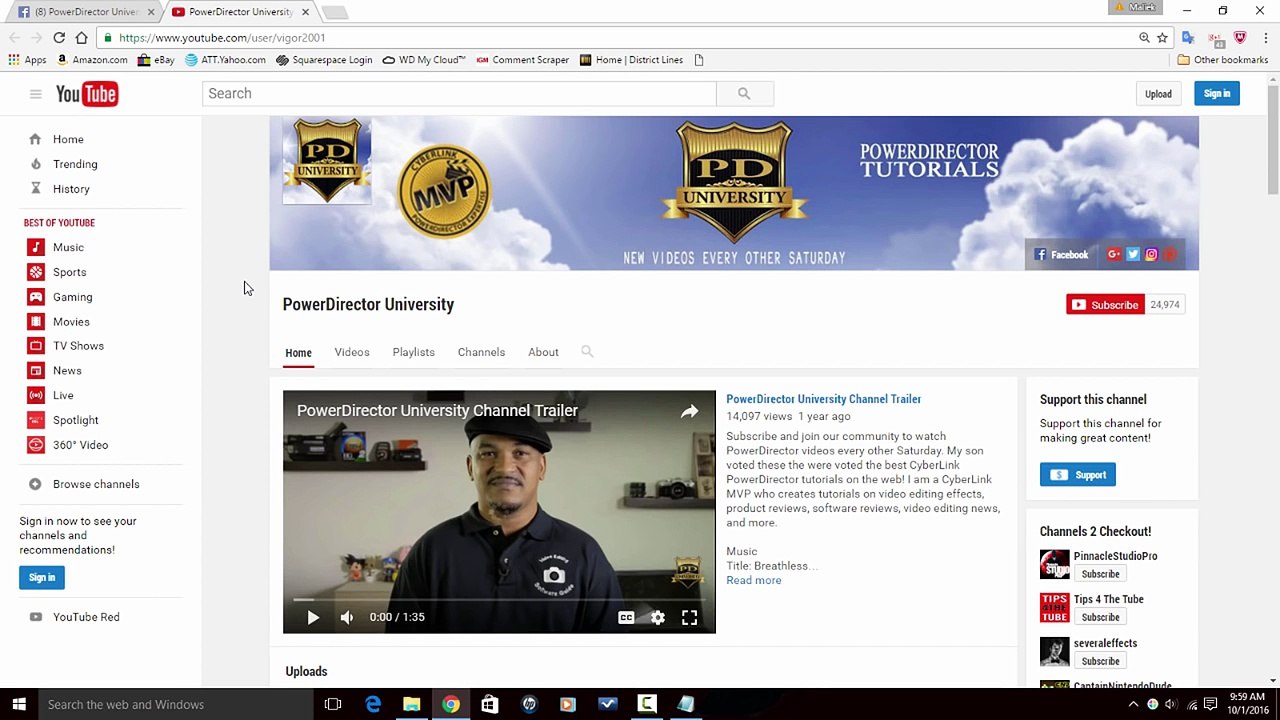Open Music in Best of YouTube

coord(68,247)
